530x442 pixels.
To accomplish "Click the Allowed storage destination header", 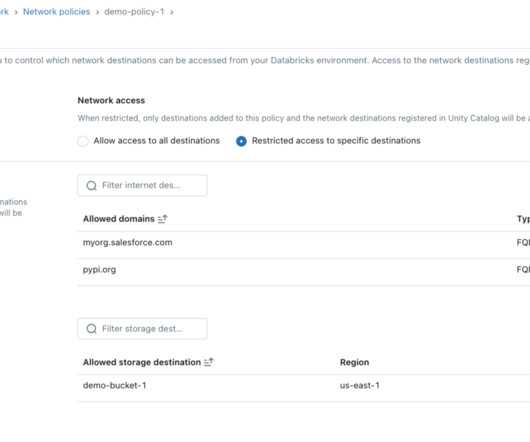I will (142, 362).
